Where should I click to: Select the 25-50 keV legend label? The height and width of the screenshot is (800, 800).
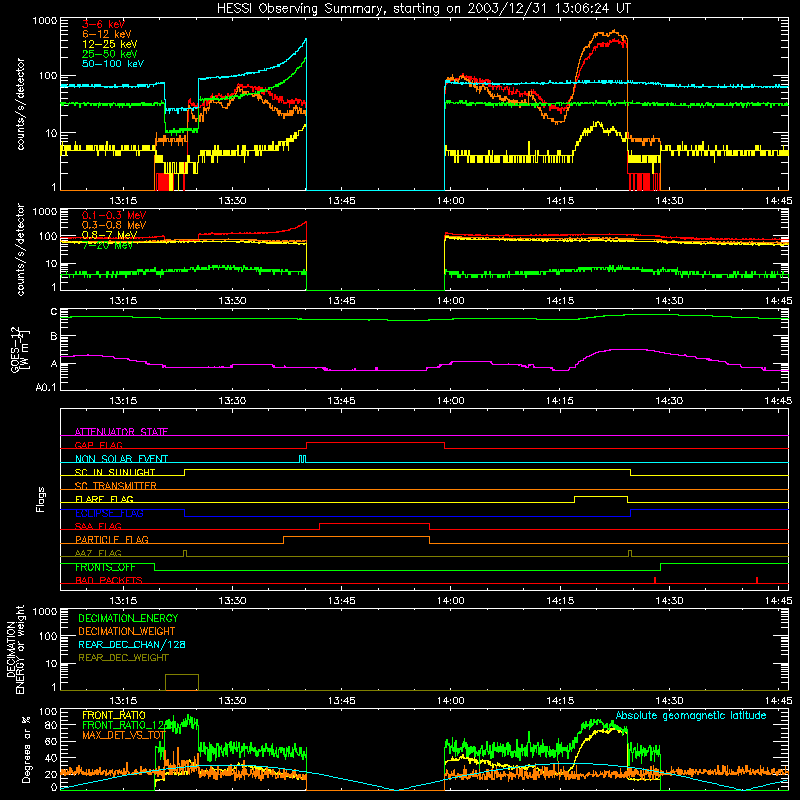point(109,54)
